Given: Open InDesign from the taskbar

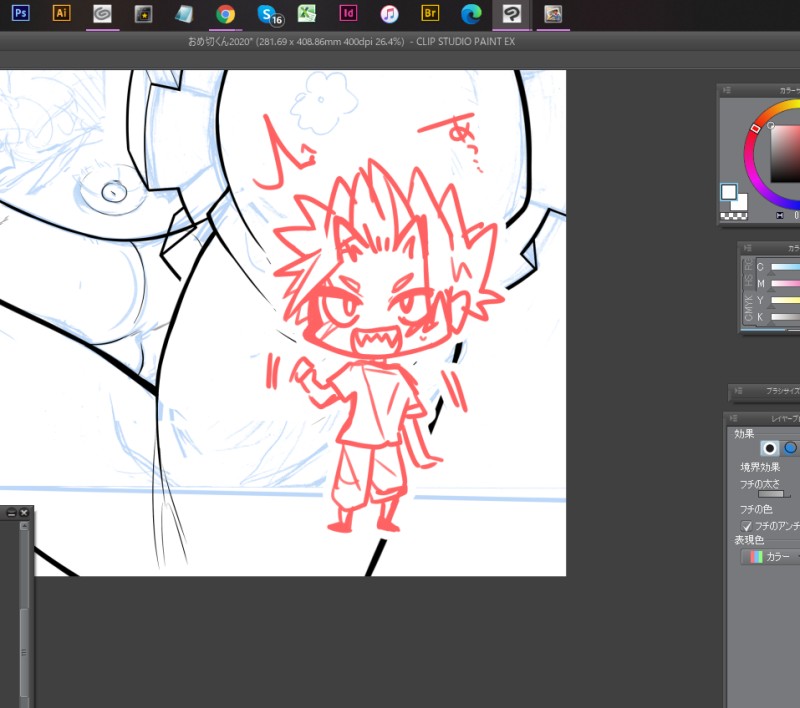Looking at the screenshot, I should pyautogui.click(x=348, y=13).
